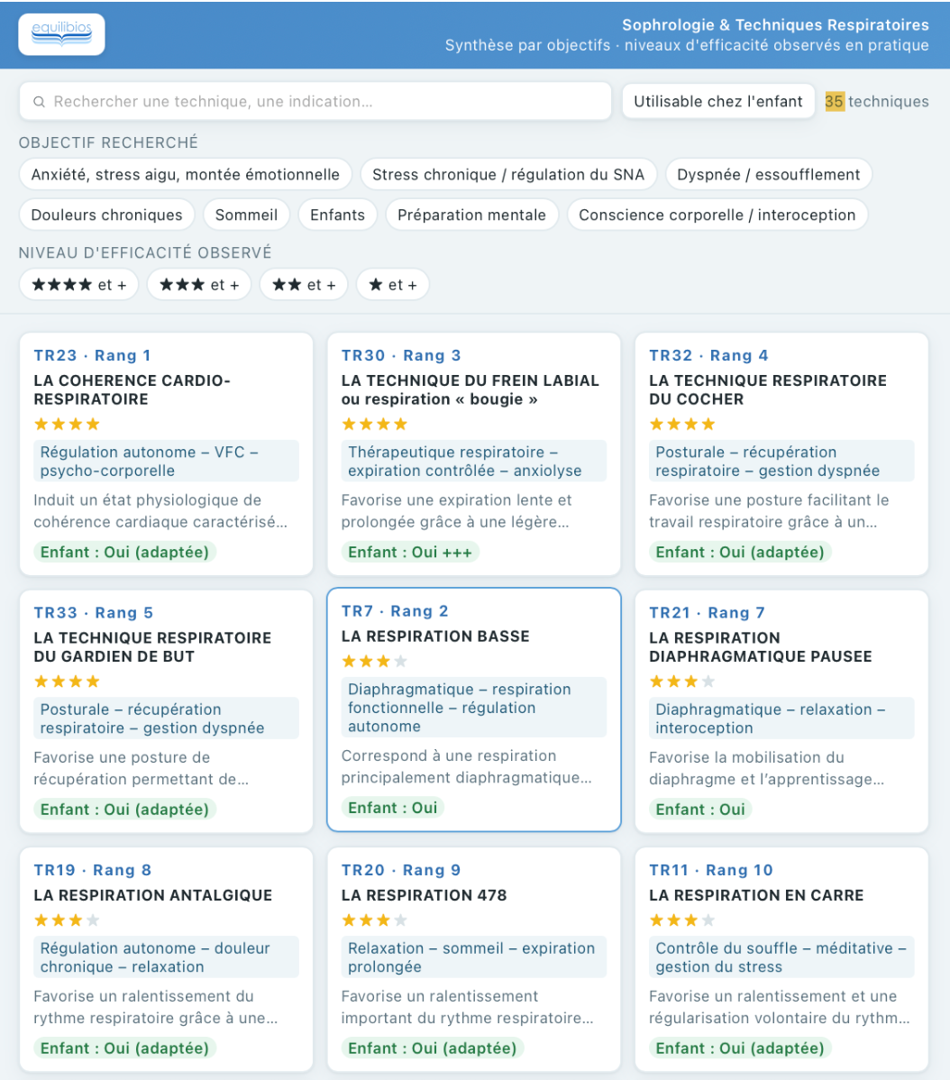The height and width of the screenshot is (1080, 950).
Task: Click the star rating on the TR30 card
Action: tap(375, 424)
